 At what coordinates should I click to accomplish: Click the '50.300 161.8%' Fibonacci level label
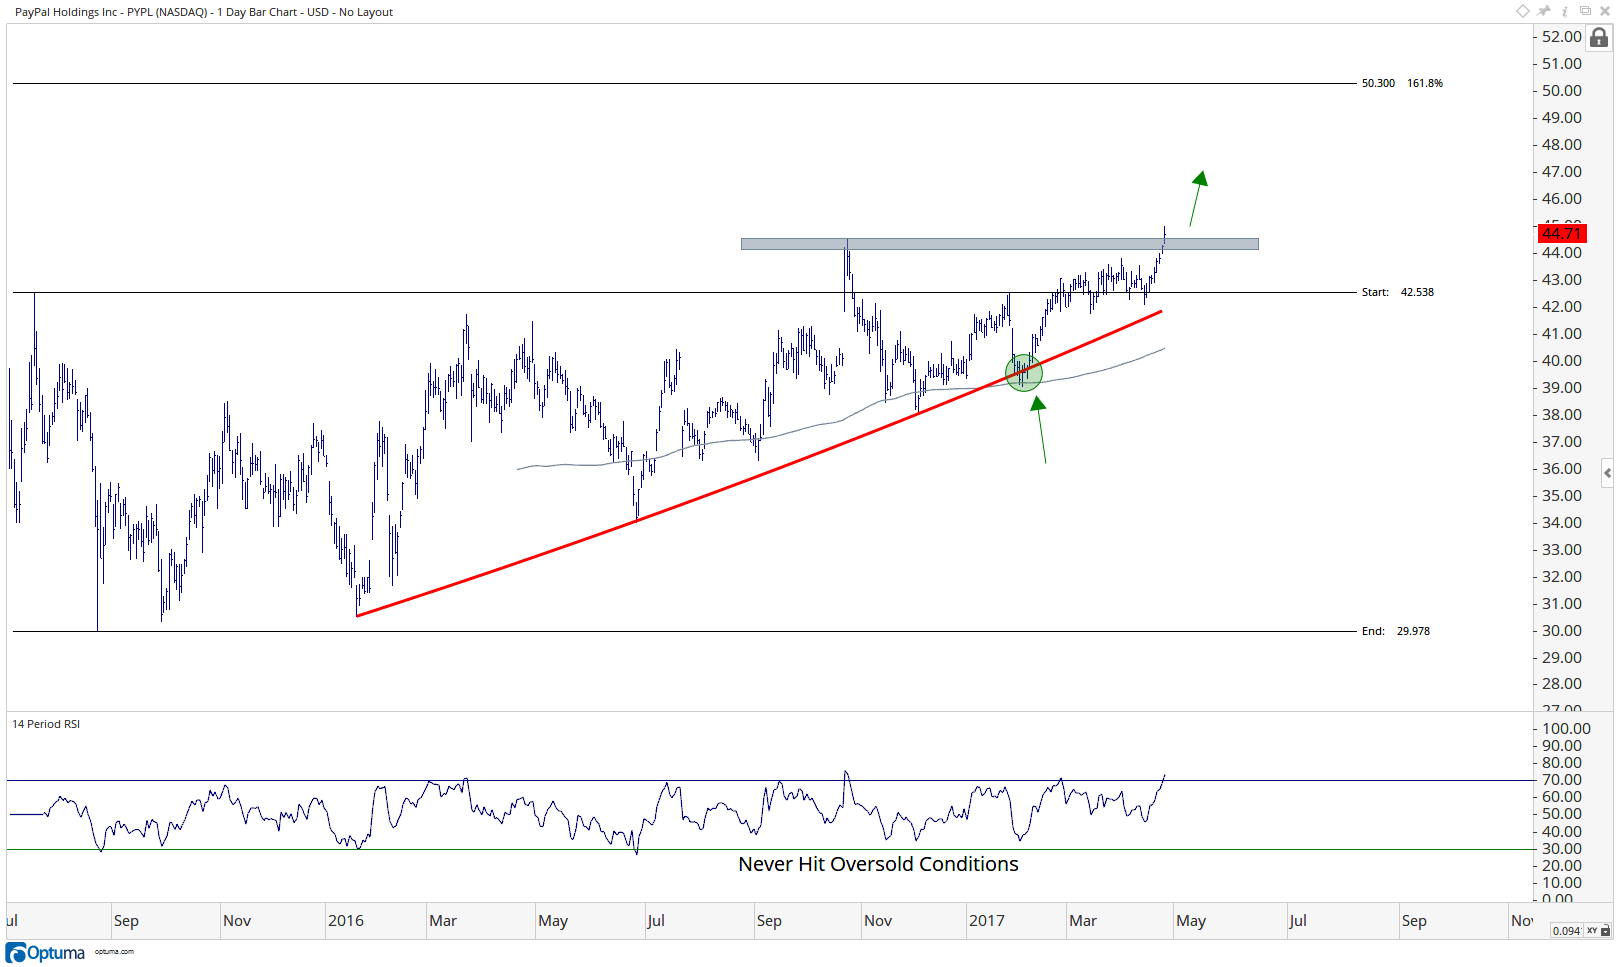(1402, 83)
